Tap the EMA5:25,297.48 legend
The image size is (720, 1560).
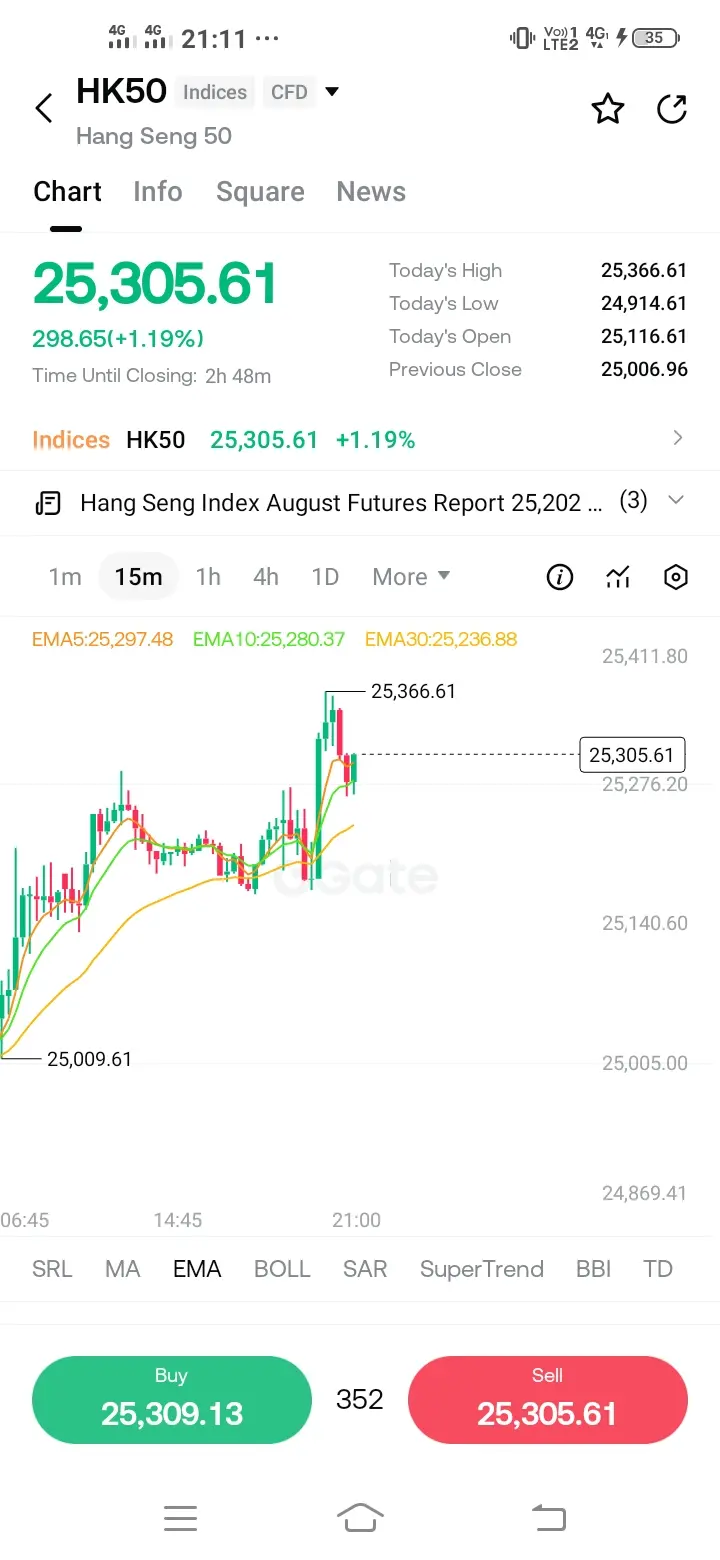click(102, 639)
